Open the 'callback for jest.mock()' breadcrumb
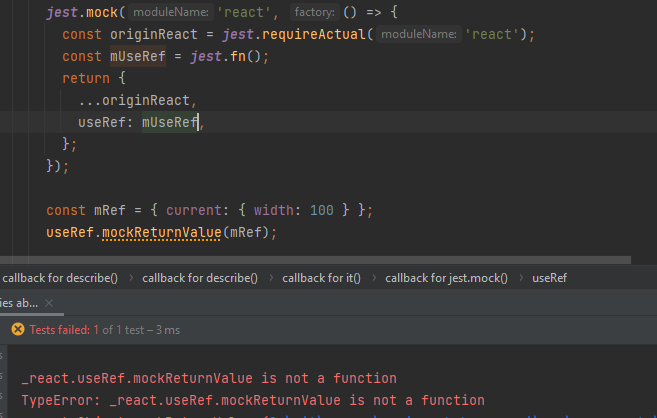The width and height of the screenshot is (657, 418). 446,278
